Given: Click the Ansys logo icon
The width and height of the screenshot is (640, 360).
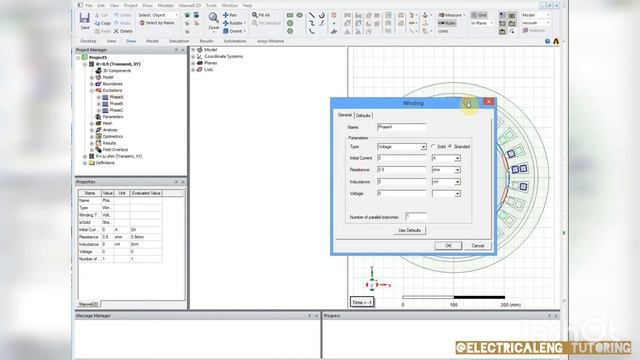Looking at the screenshot, I should (556, 41).
